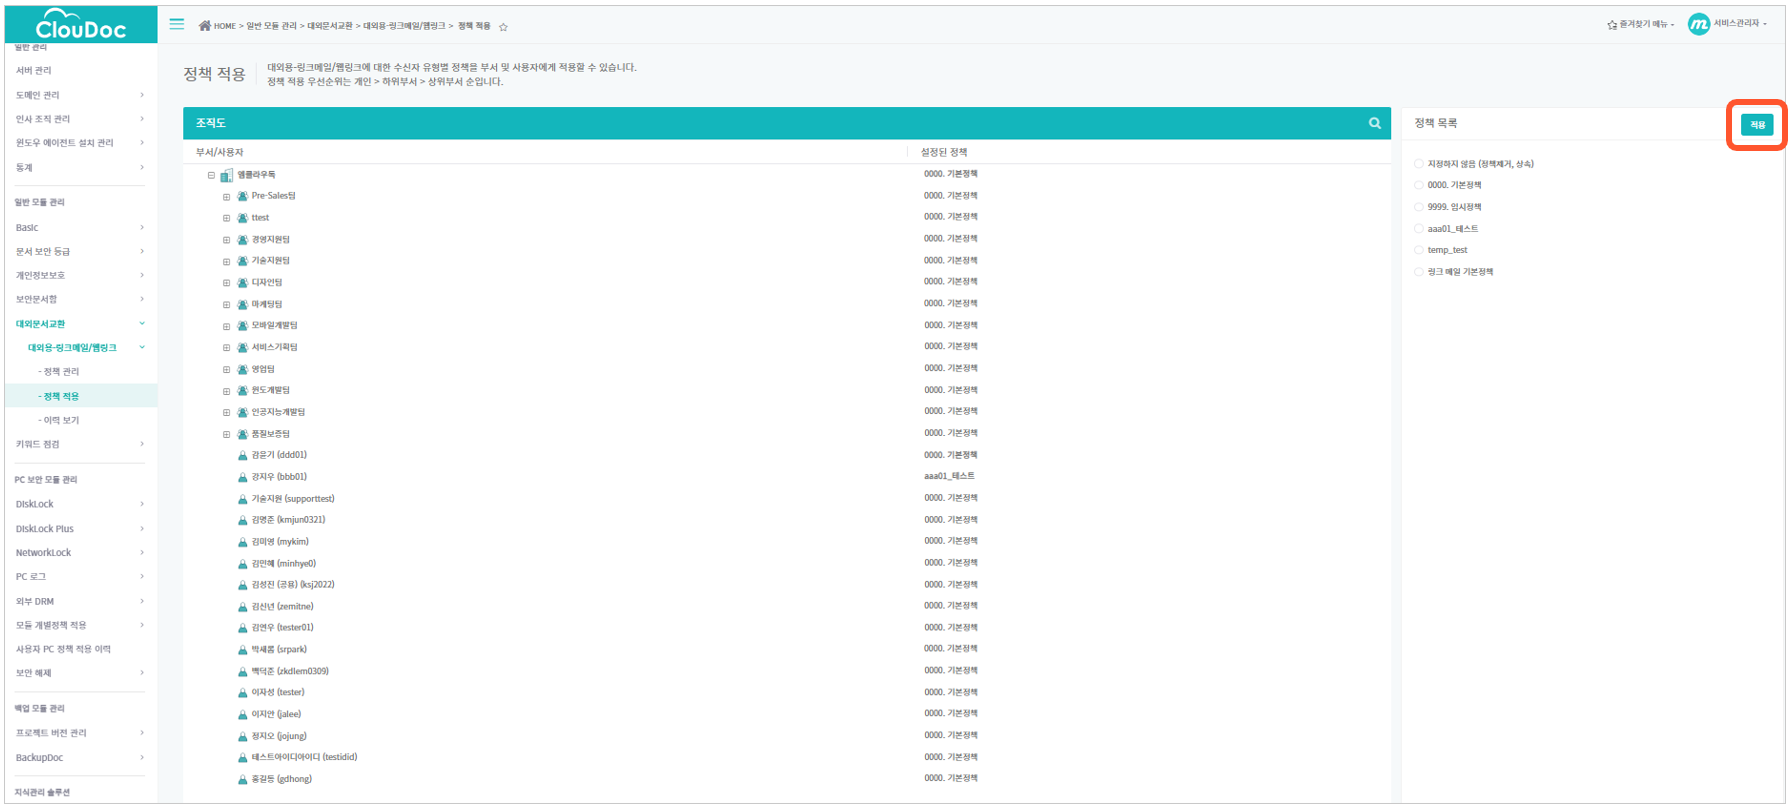The image size is (1788, 807).
Task: Click the user icon beside (mykim)
Action: click(x=242, y=542)
